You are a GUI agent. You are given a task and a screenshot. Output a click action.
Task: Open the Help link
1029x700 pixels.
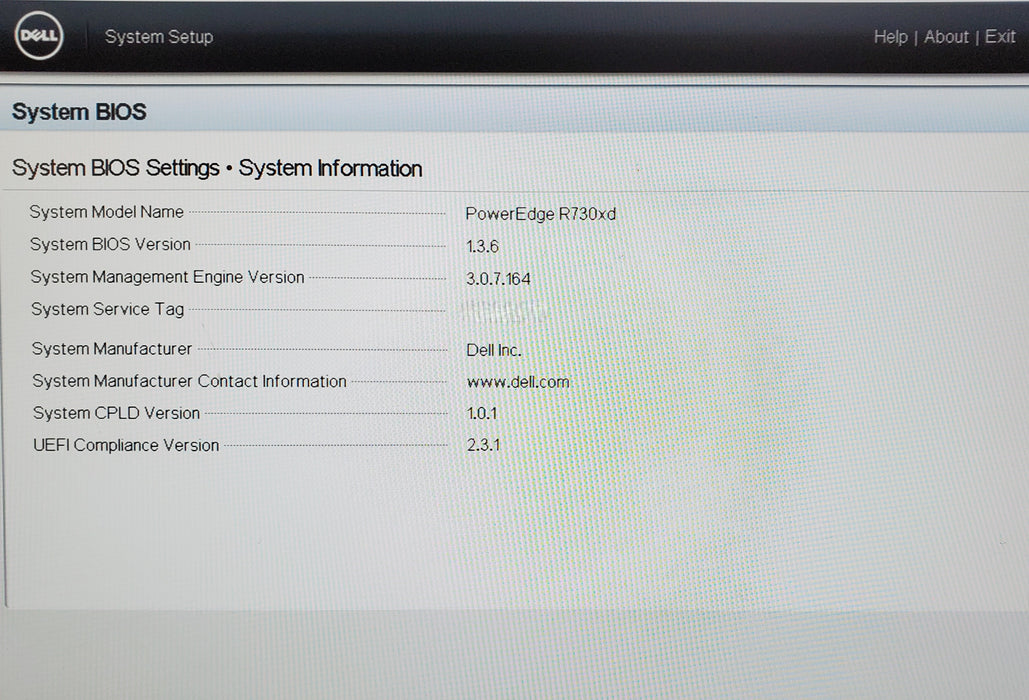pos(891,37)
